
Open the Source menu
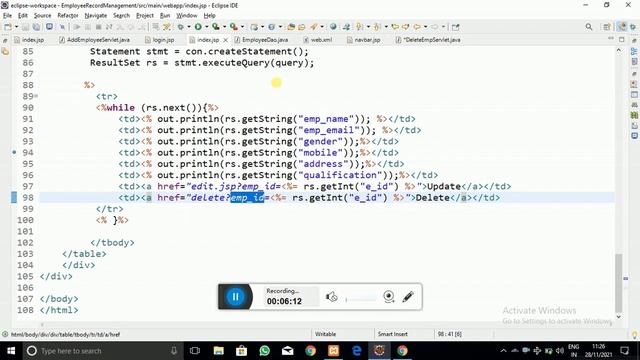coord(42,16)
